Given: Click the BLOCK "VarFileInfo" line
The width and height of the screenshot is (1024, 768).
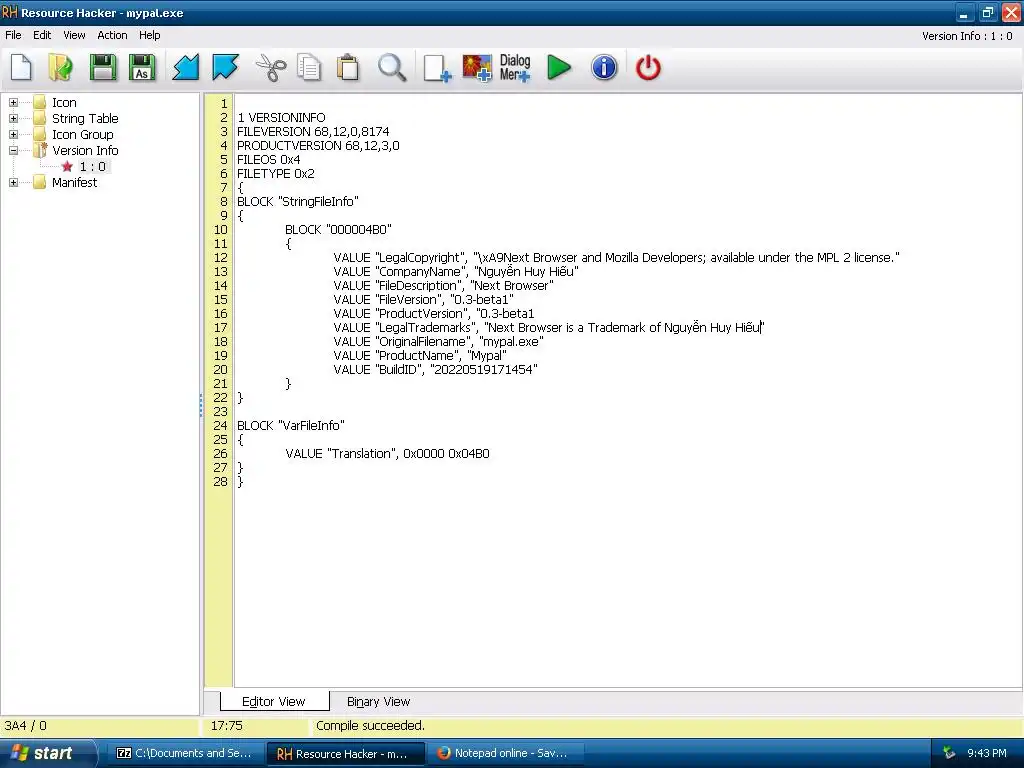Looking at the screenshot, I should [x=291, y=426].
